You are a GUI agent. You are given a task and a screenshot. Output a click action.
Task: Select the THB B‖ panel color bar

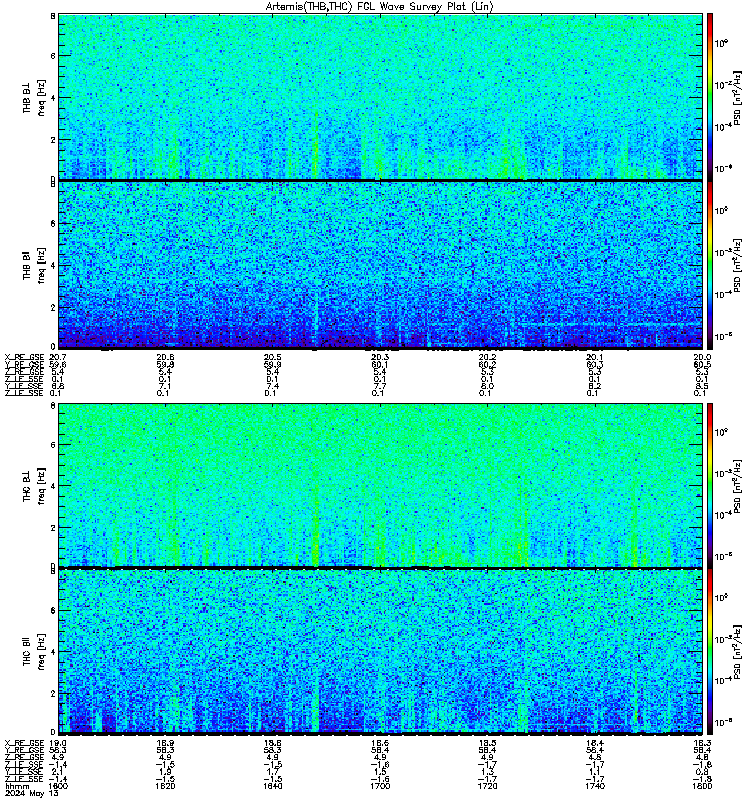tap(710, 265)
